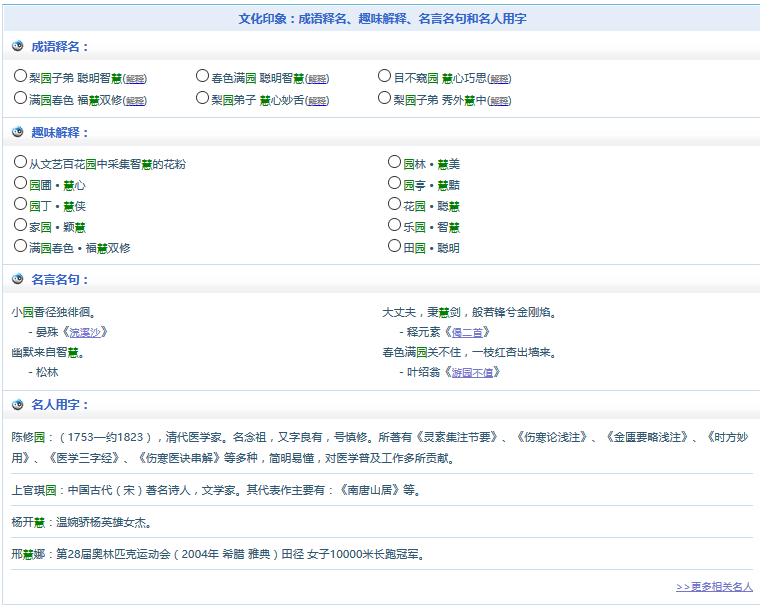Choose the 目不窥园 慧心巧思 radio button
Screen dimensions: 760x608
(385, 76)
